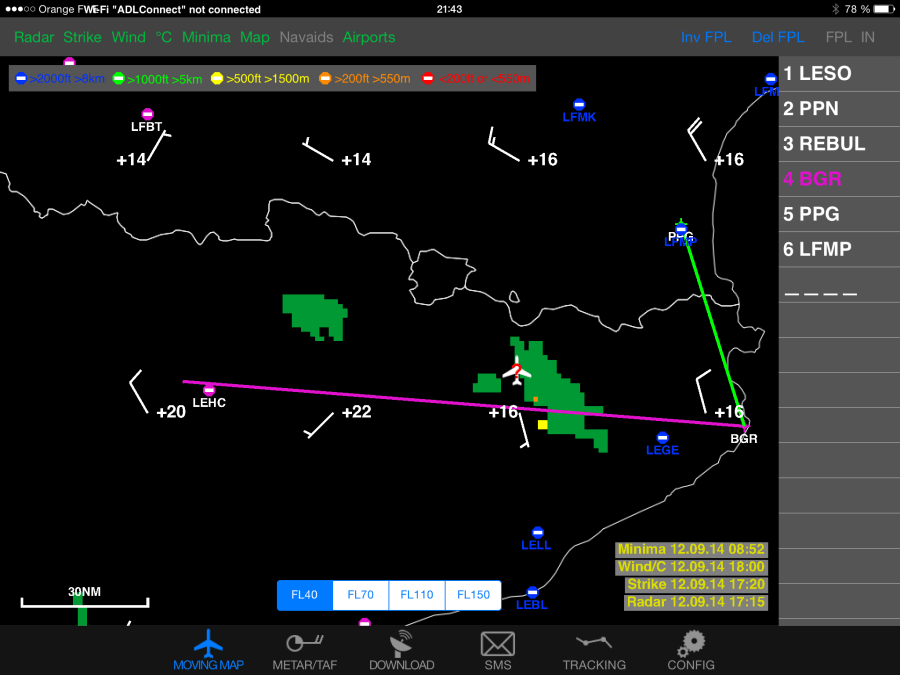Toggle the Strike overlay

(82, 37)
